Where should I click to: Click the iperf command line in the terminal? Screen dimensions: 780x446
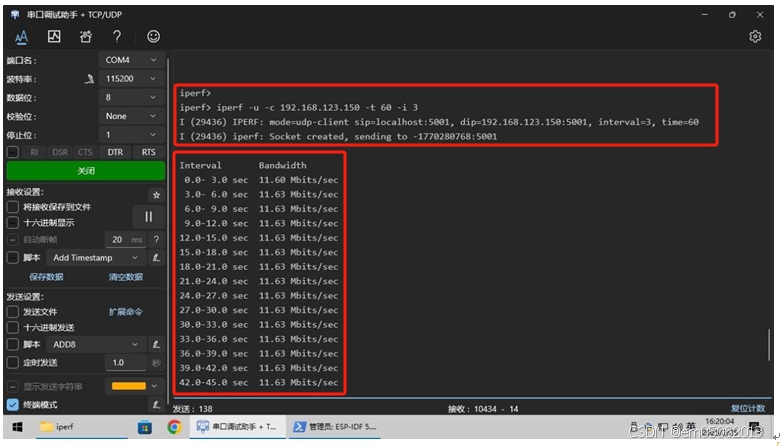[x=298, y=107]
